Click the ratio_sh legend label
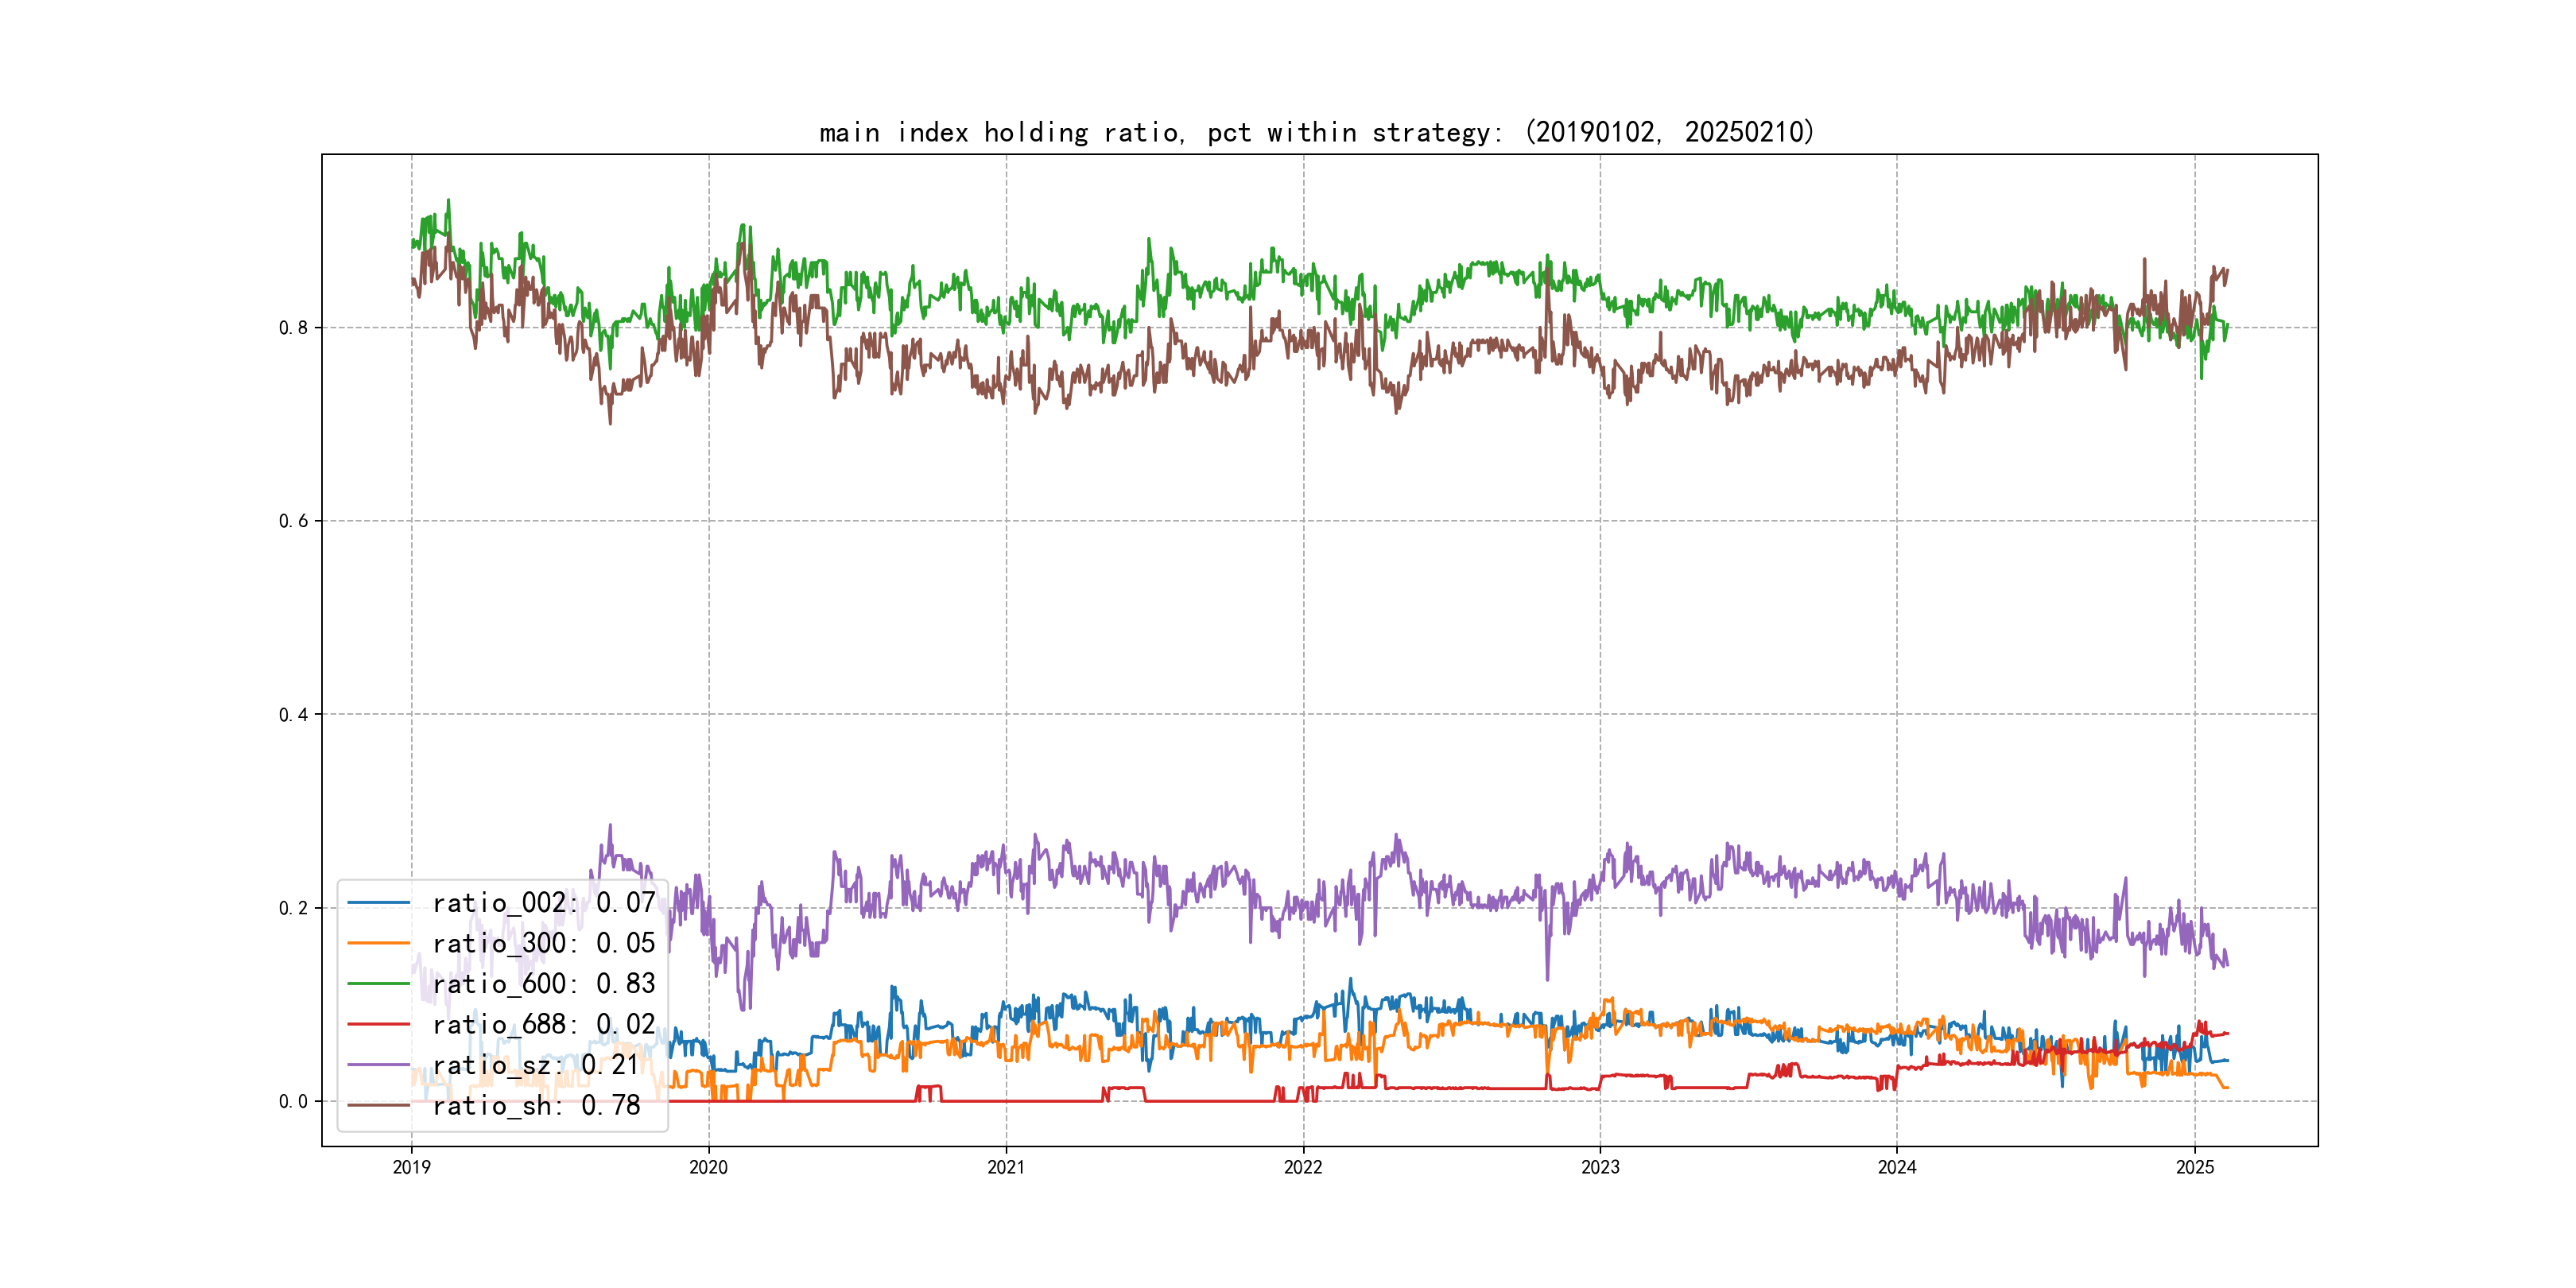The height and width of the screenshot is (1288, 2576). [x=535, y=1105]
